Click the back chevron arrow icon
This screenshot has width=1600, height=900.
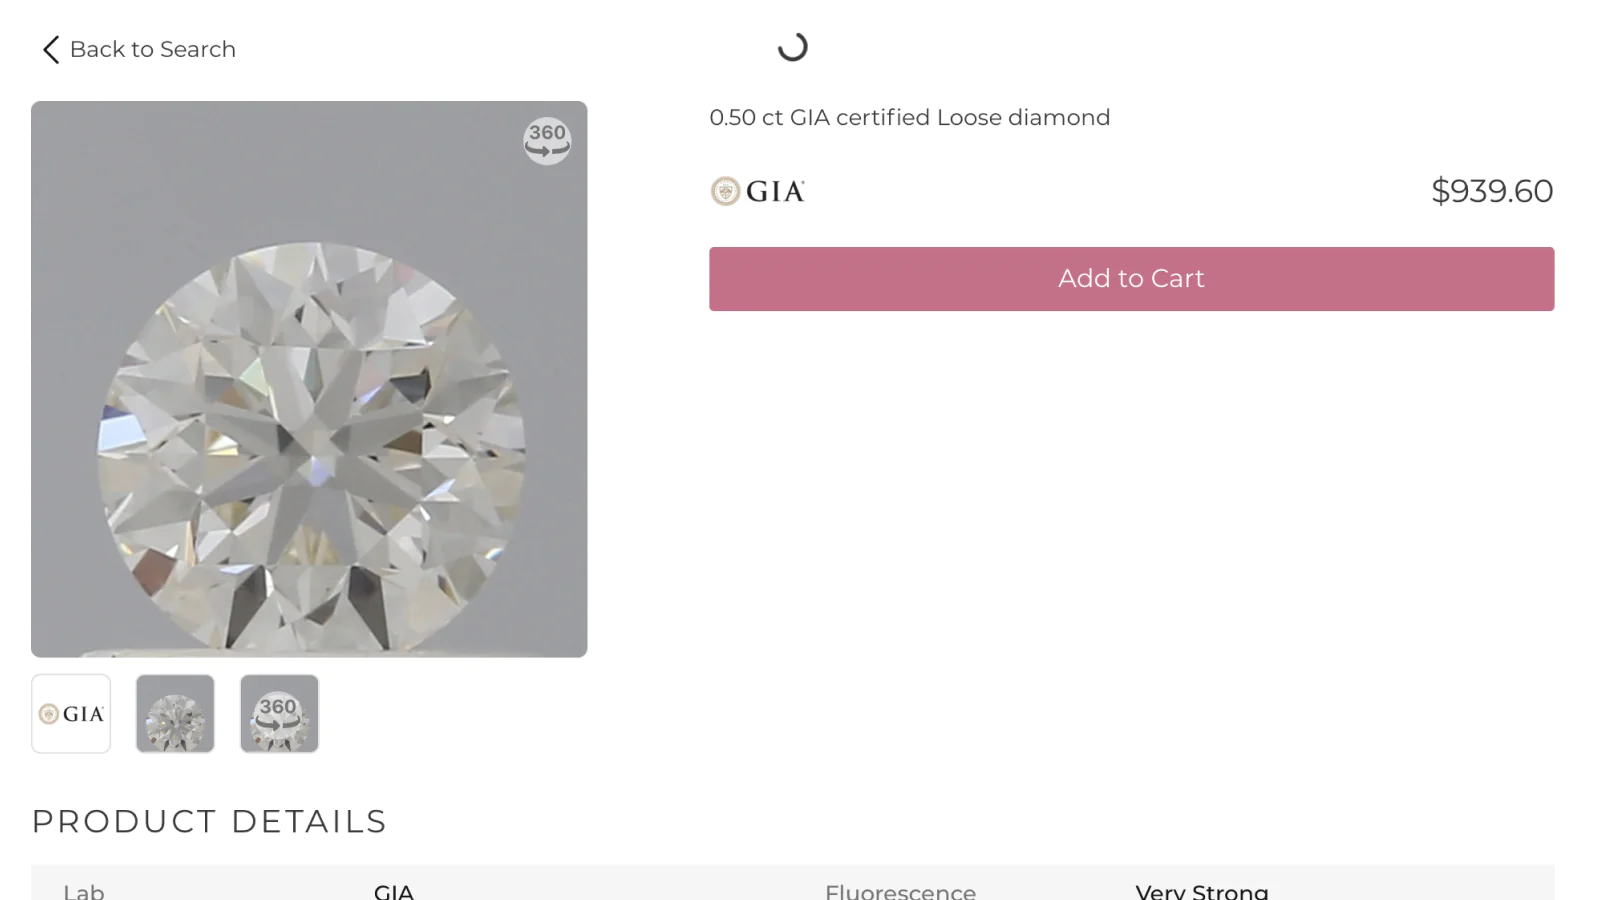[x=51, y=50]
